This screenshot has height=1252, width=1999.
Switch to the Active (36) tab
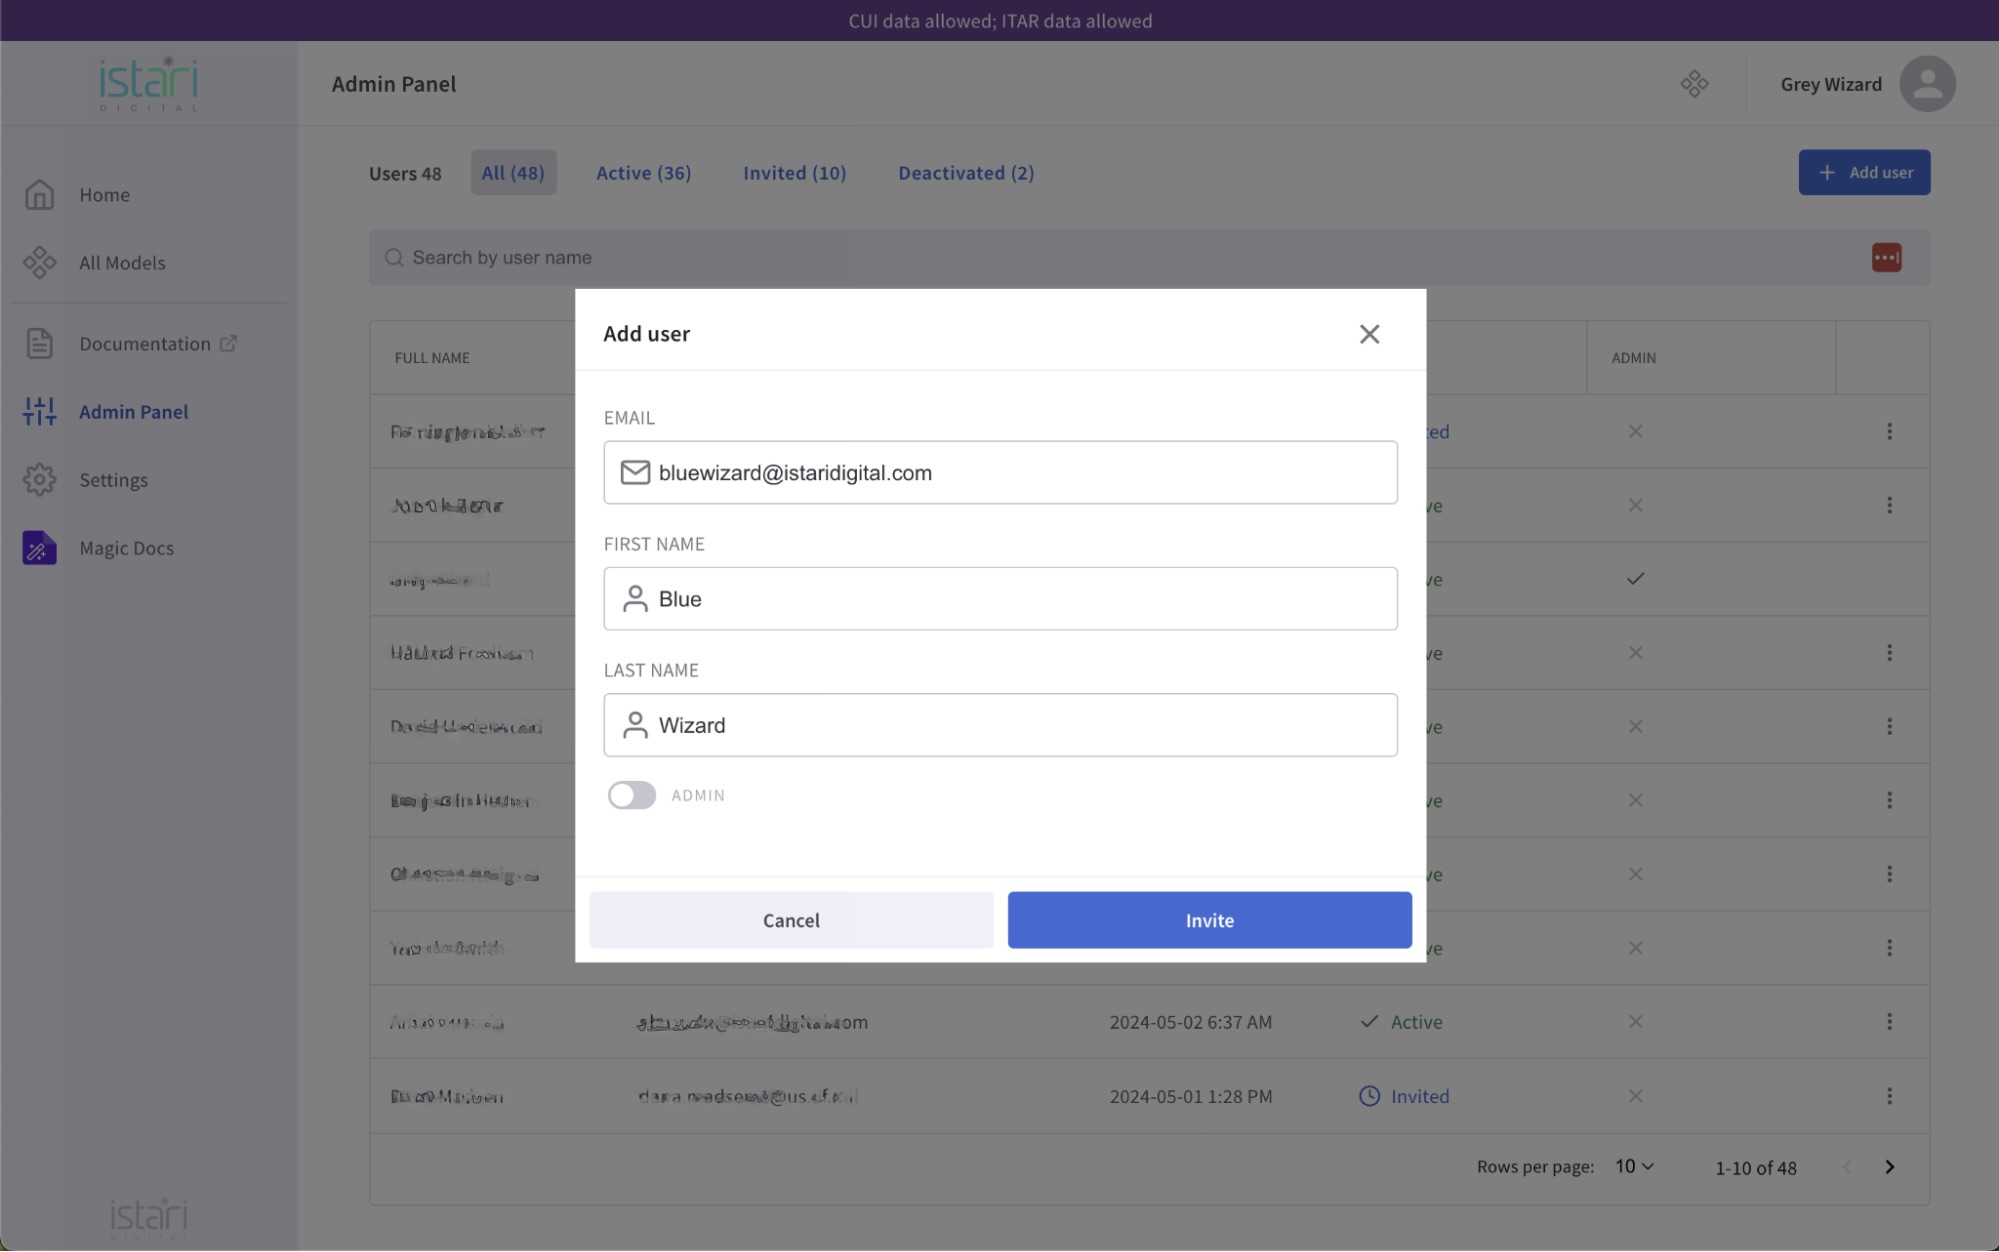pyautogui.click(x=643, y=172)
